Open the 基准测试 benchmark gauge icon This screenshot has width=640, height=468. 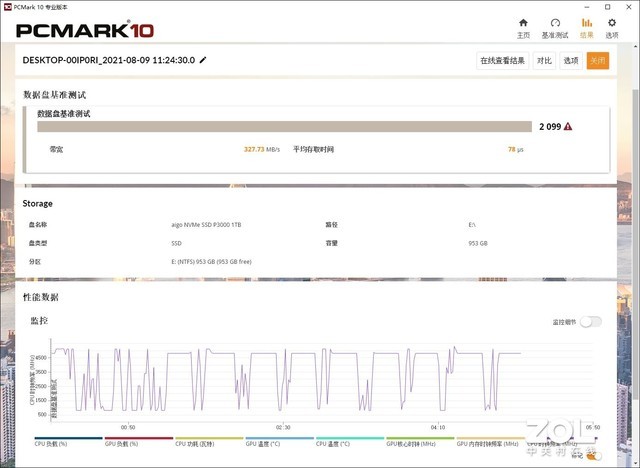pos(555,23)
